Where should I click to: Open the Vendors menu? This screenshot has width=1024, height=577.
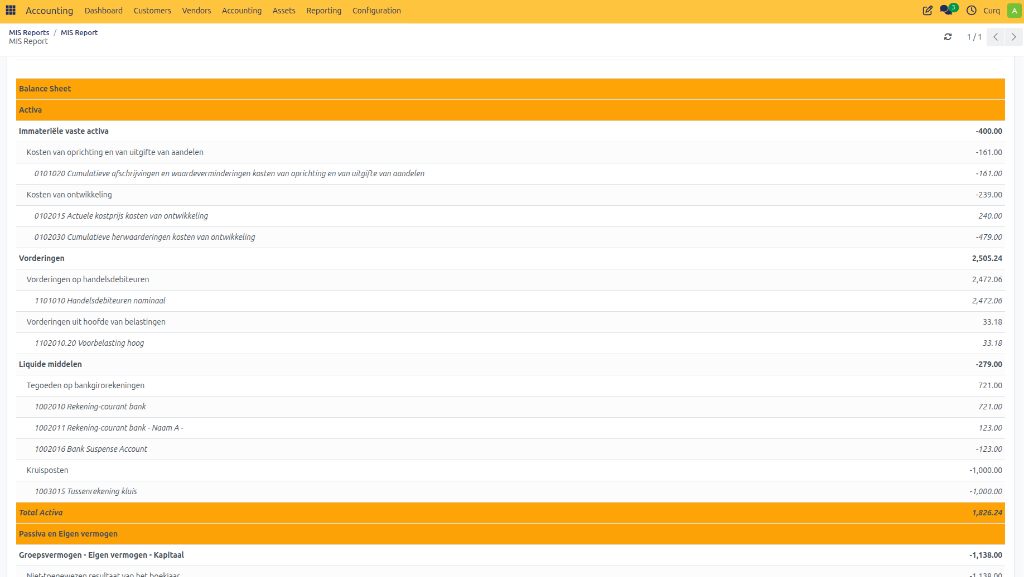[x=197, y=10]
